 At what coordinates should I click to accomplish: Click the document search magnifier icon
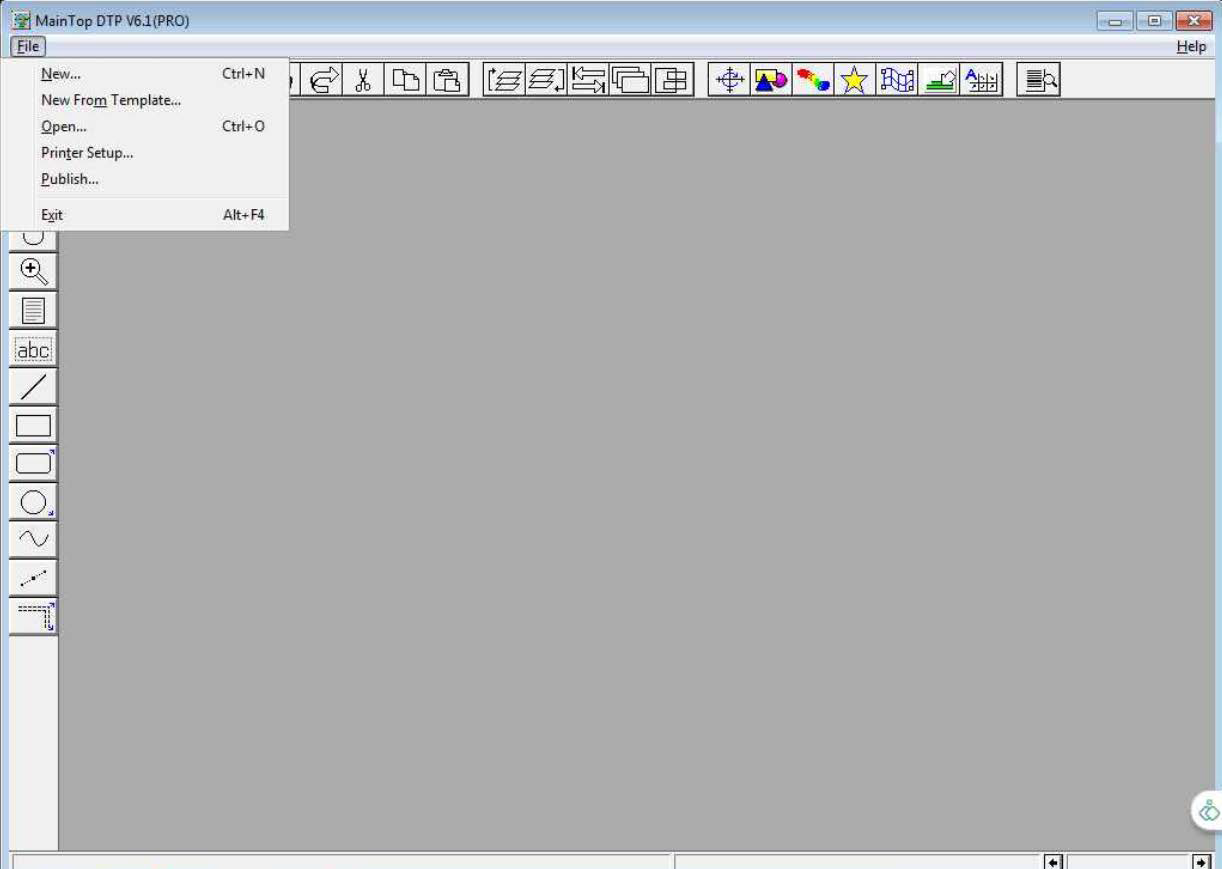tap(1039, 80)
